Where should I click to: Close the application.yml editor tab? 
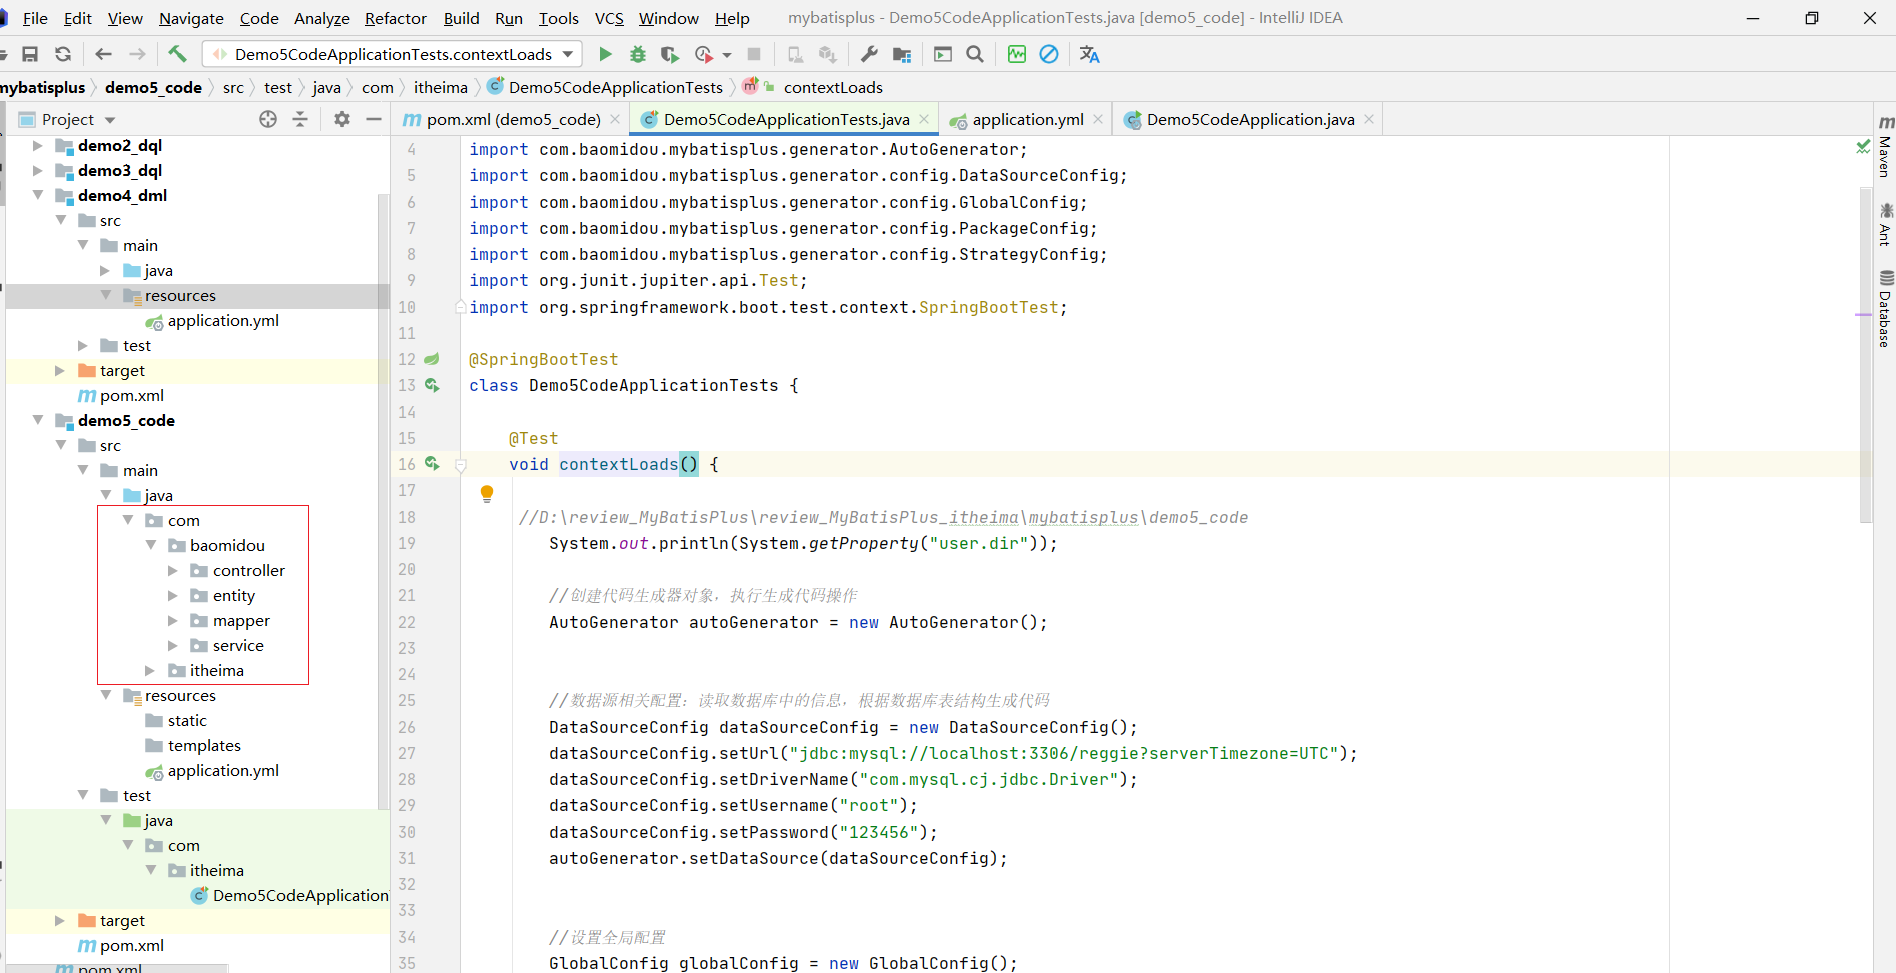[x=1098, y=119]
